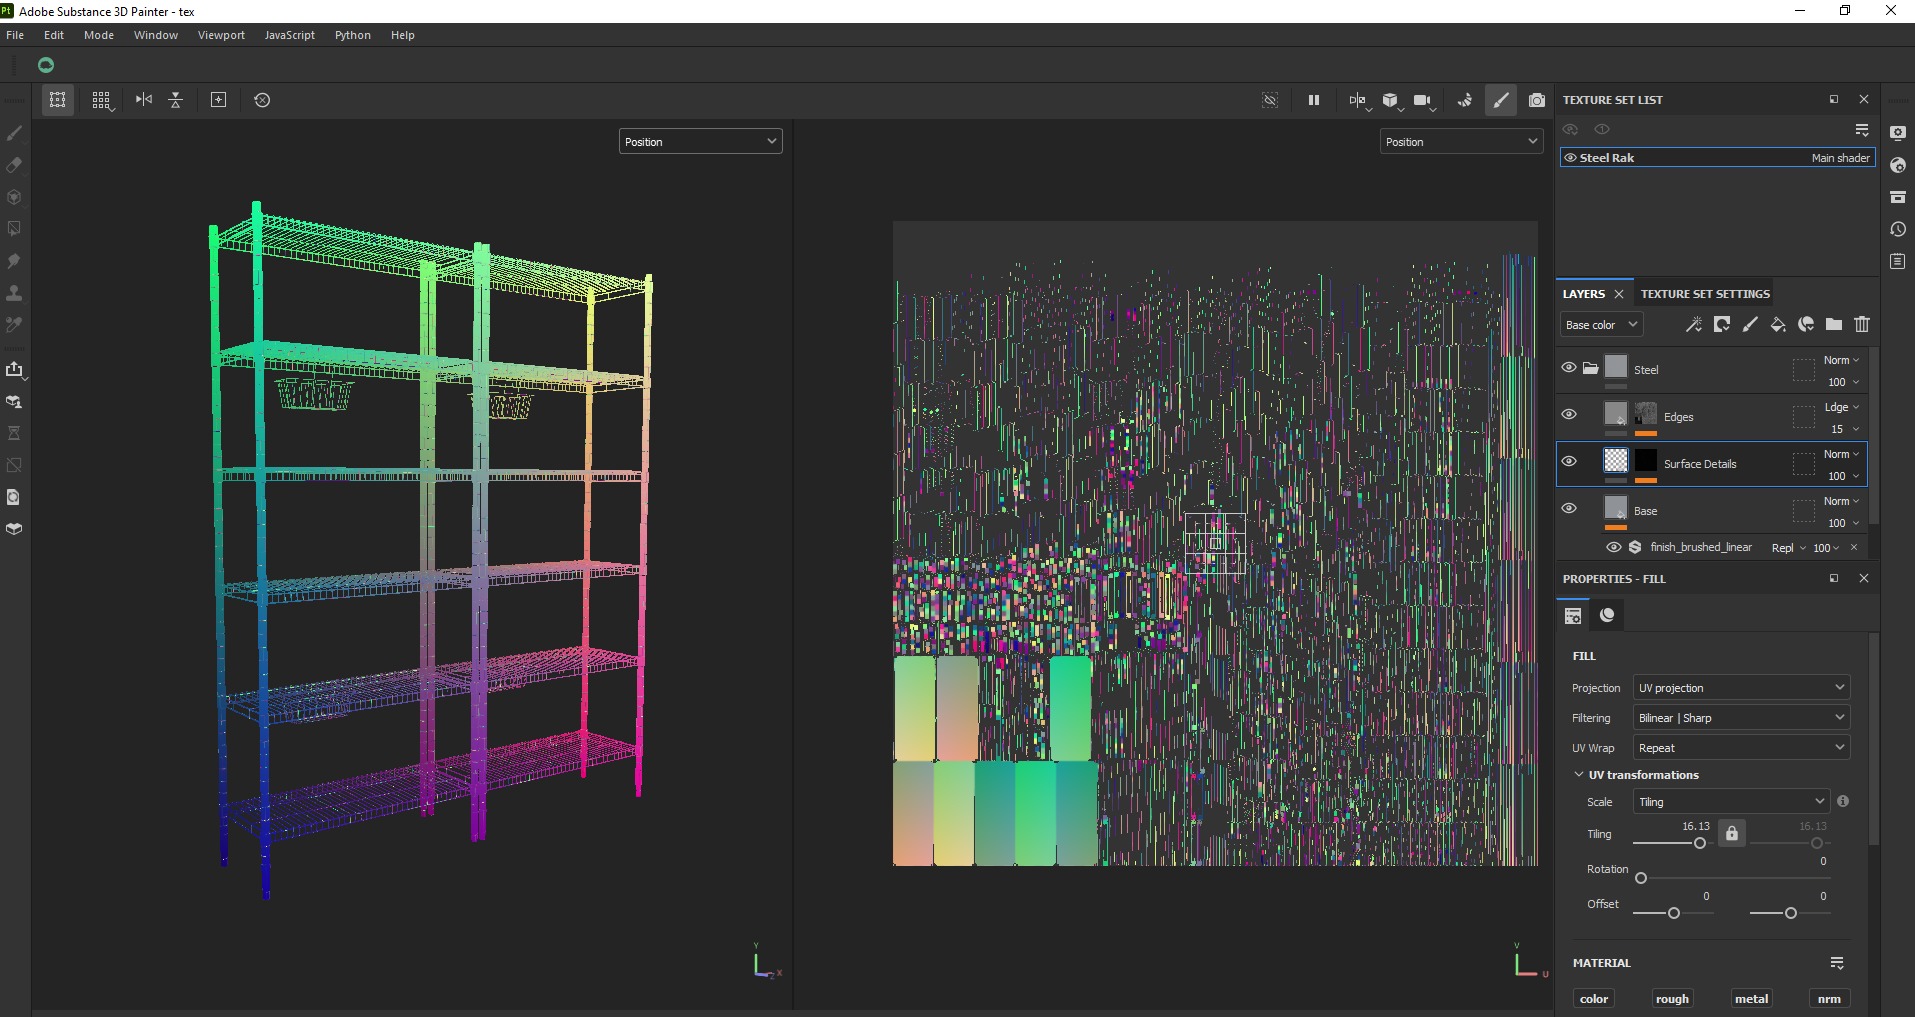Change Edges layer Ldge blend mode
Viewport: 1915px width, 1017px height.
1841,407
